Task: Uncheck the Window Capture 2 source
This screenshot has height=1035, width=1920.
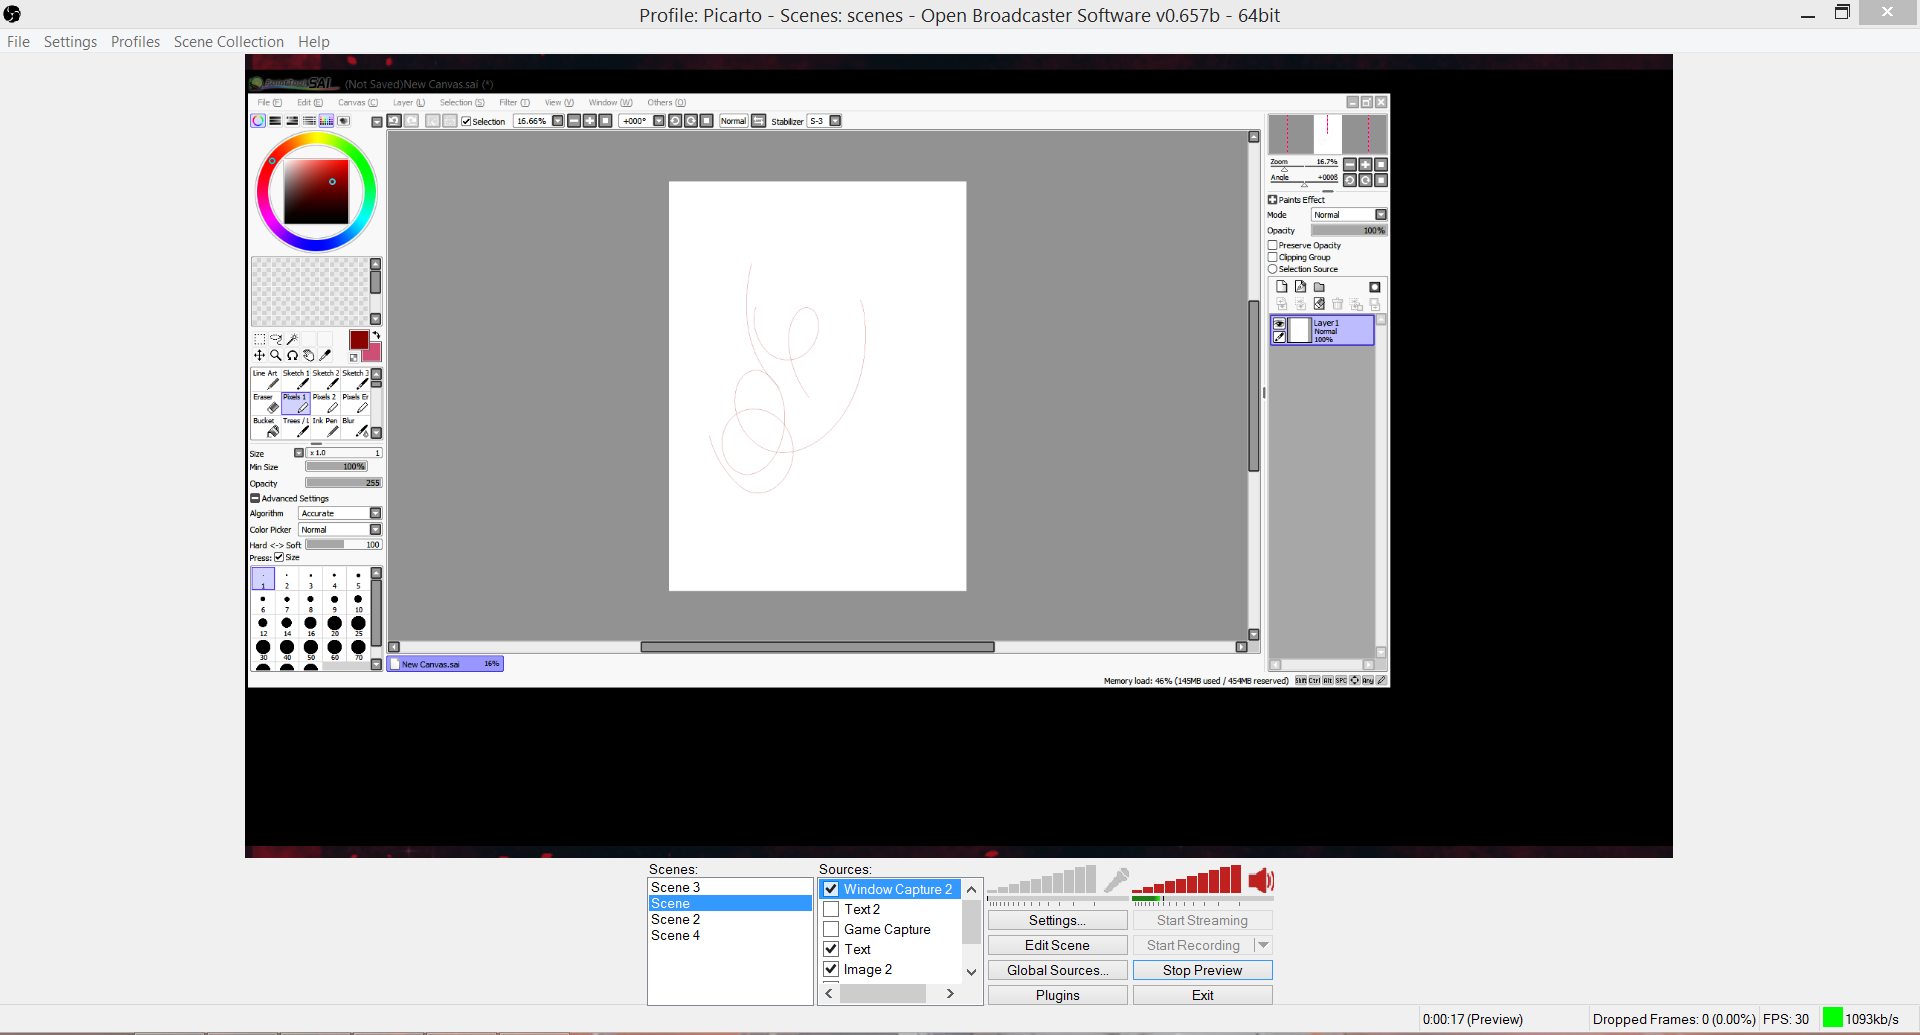Action: 831,889
